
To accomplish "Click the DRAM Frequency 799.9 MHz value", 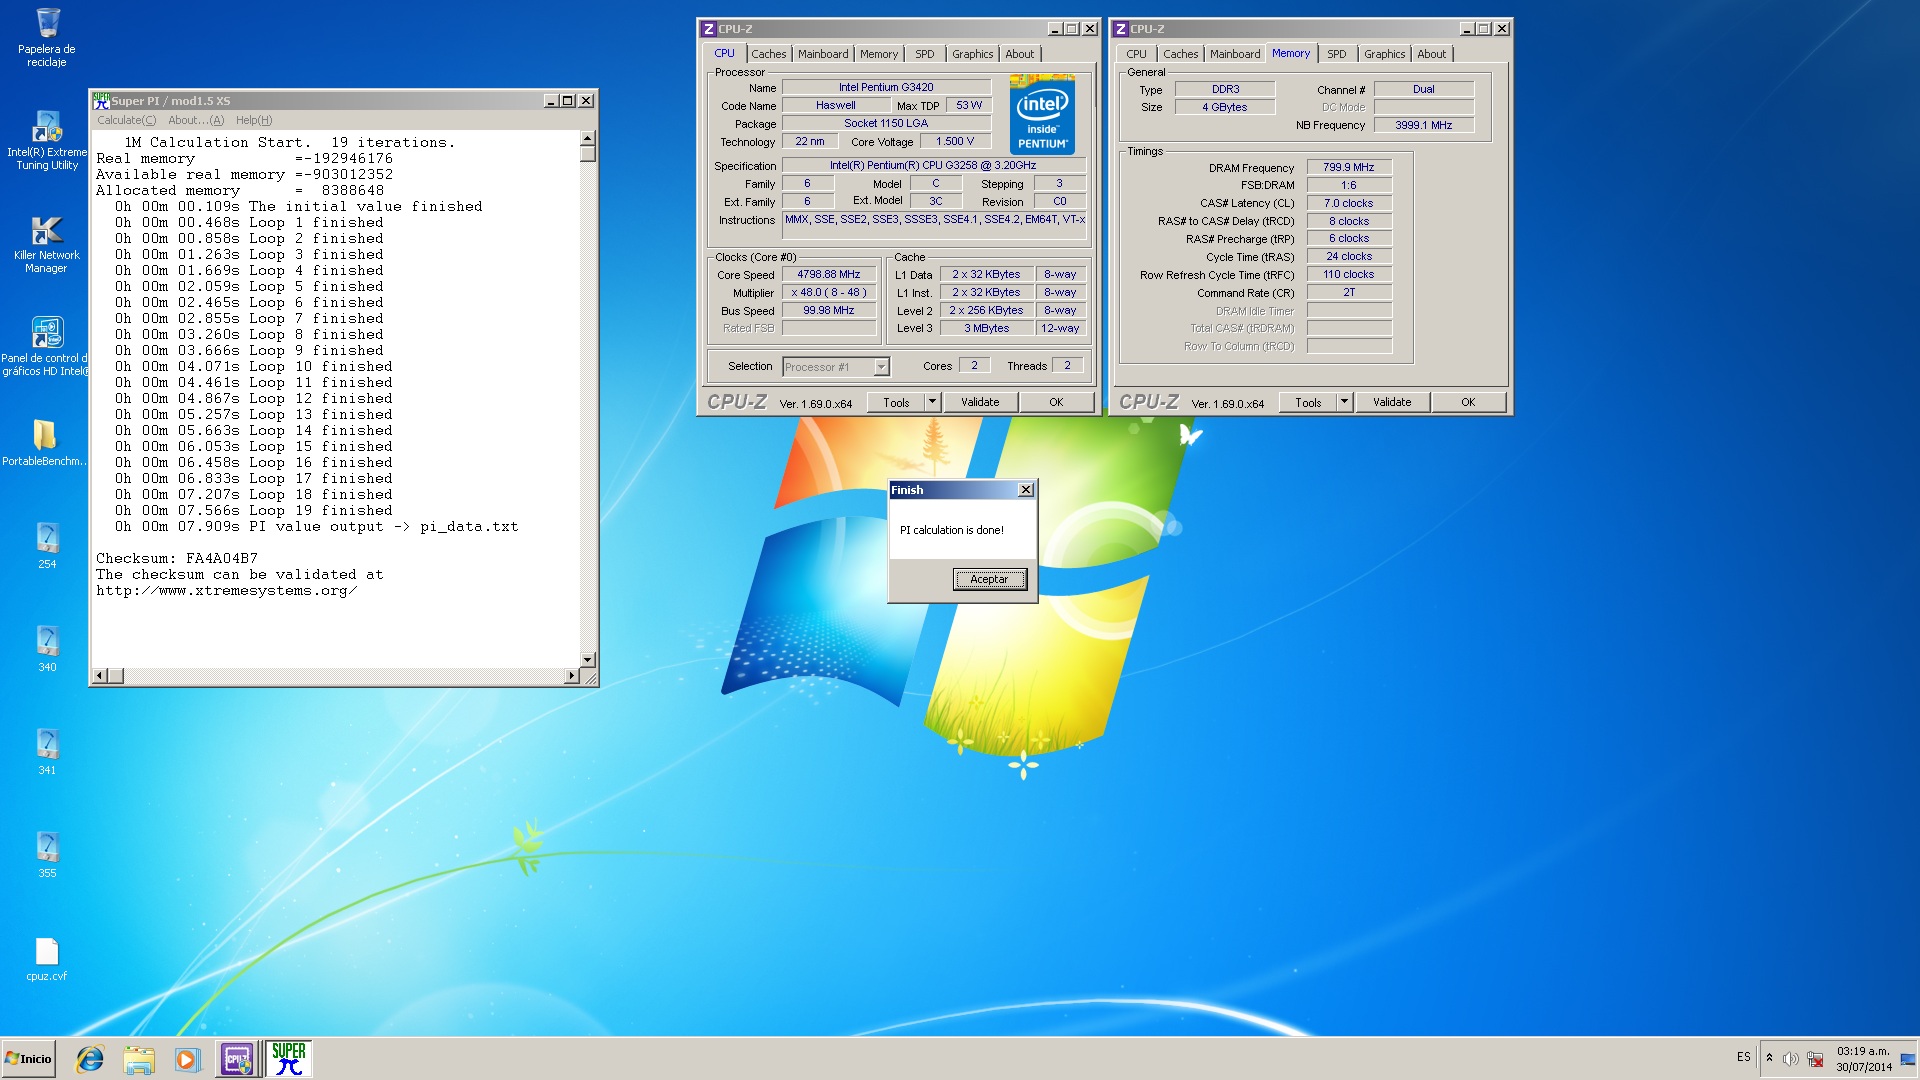I will point(1348,168).
